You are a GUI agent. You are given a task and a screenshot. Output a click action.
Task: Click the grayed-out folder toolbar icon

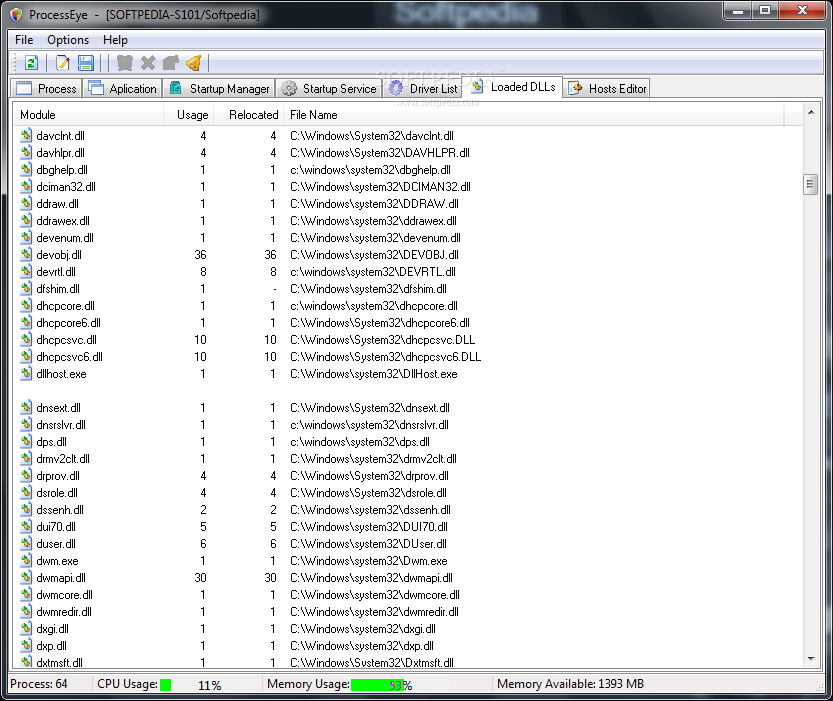171,63
